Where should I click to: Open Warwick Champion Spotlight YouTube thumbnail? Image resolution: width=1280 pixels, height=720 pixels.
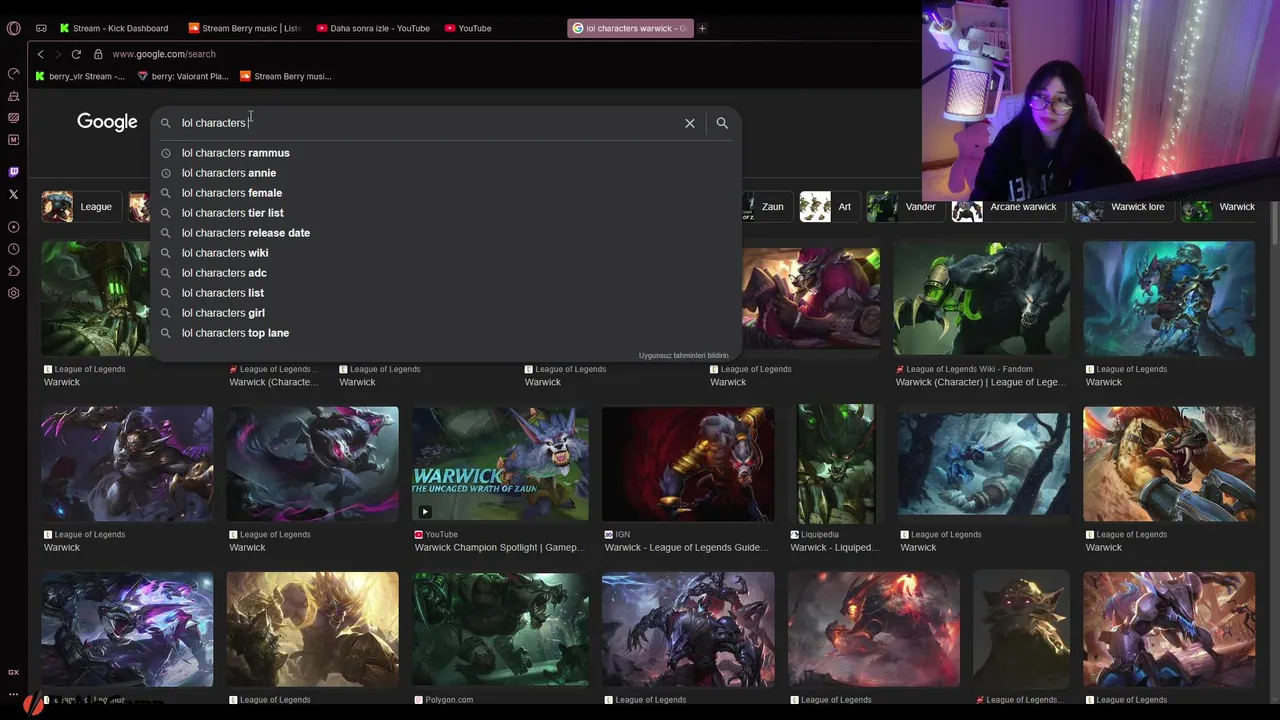click(x=500, y=463)
